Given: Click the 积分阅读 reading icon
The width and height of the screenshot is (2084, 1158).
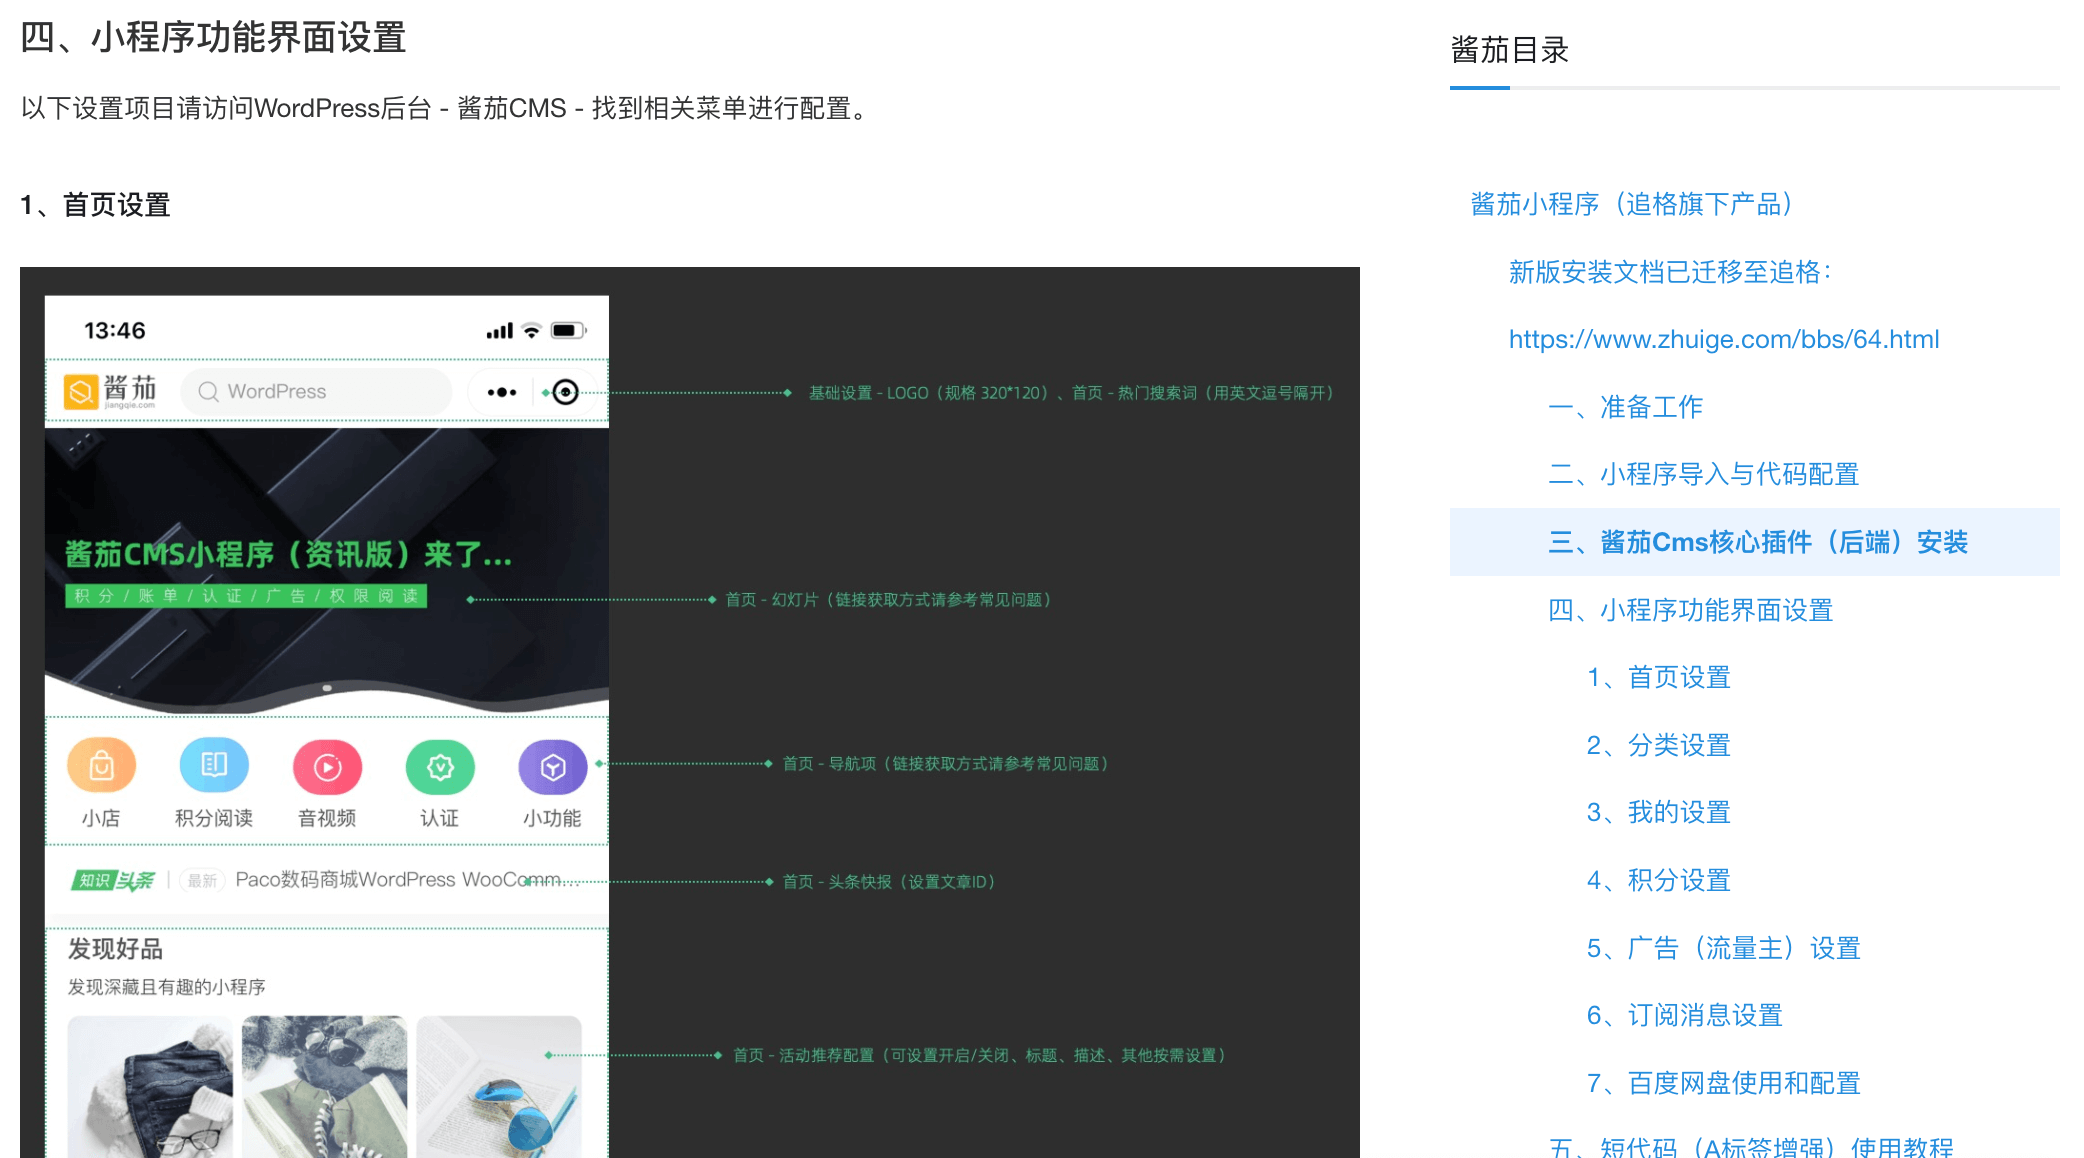Looking at the screenshot, I should tap(214, 766).
